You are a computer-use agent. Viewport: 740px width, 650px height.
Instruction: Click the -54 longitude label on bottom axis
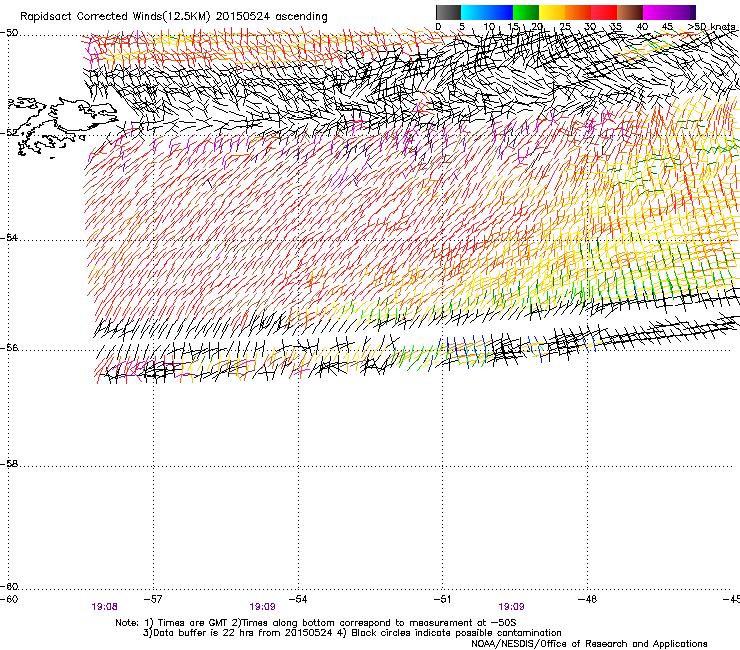(298, 599)
